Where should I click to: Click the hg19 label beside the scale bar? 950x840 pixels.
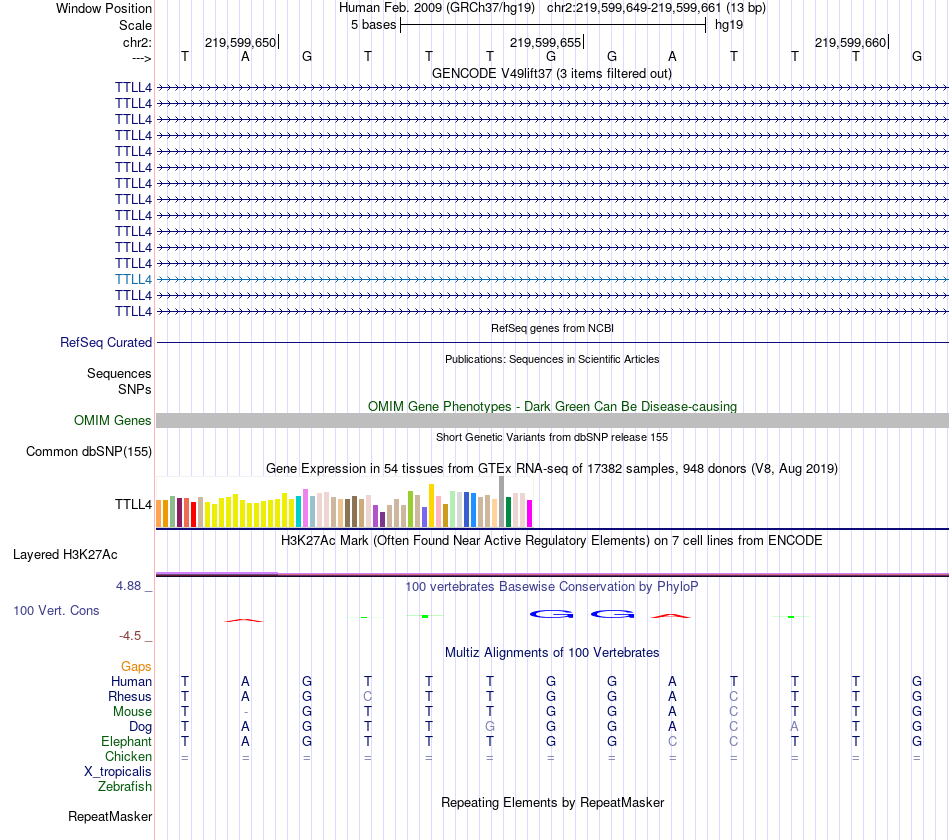(x=729, y=25)
